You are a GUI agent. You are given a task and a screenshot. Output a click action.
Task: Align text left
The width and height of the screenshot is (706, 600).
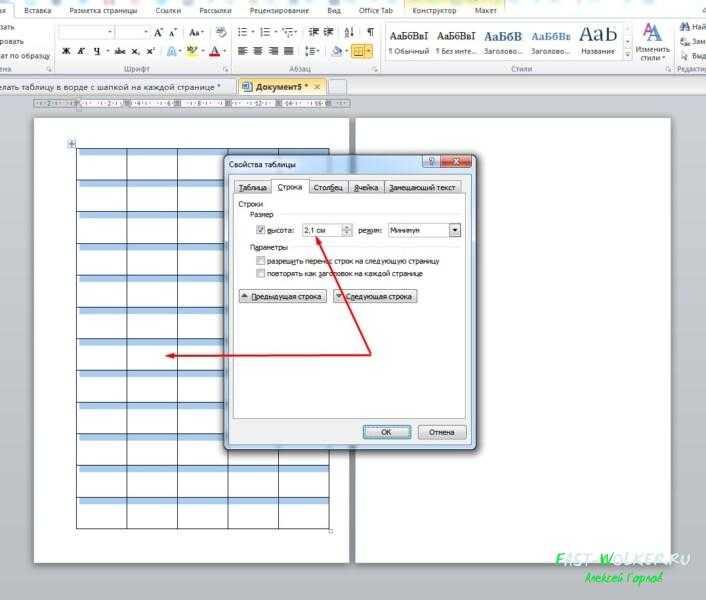point(242,51)
